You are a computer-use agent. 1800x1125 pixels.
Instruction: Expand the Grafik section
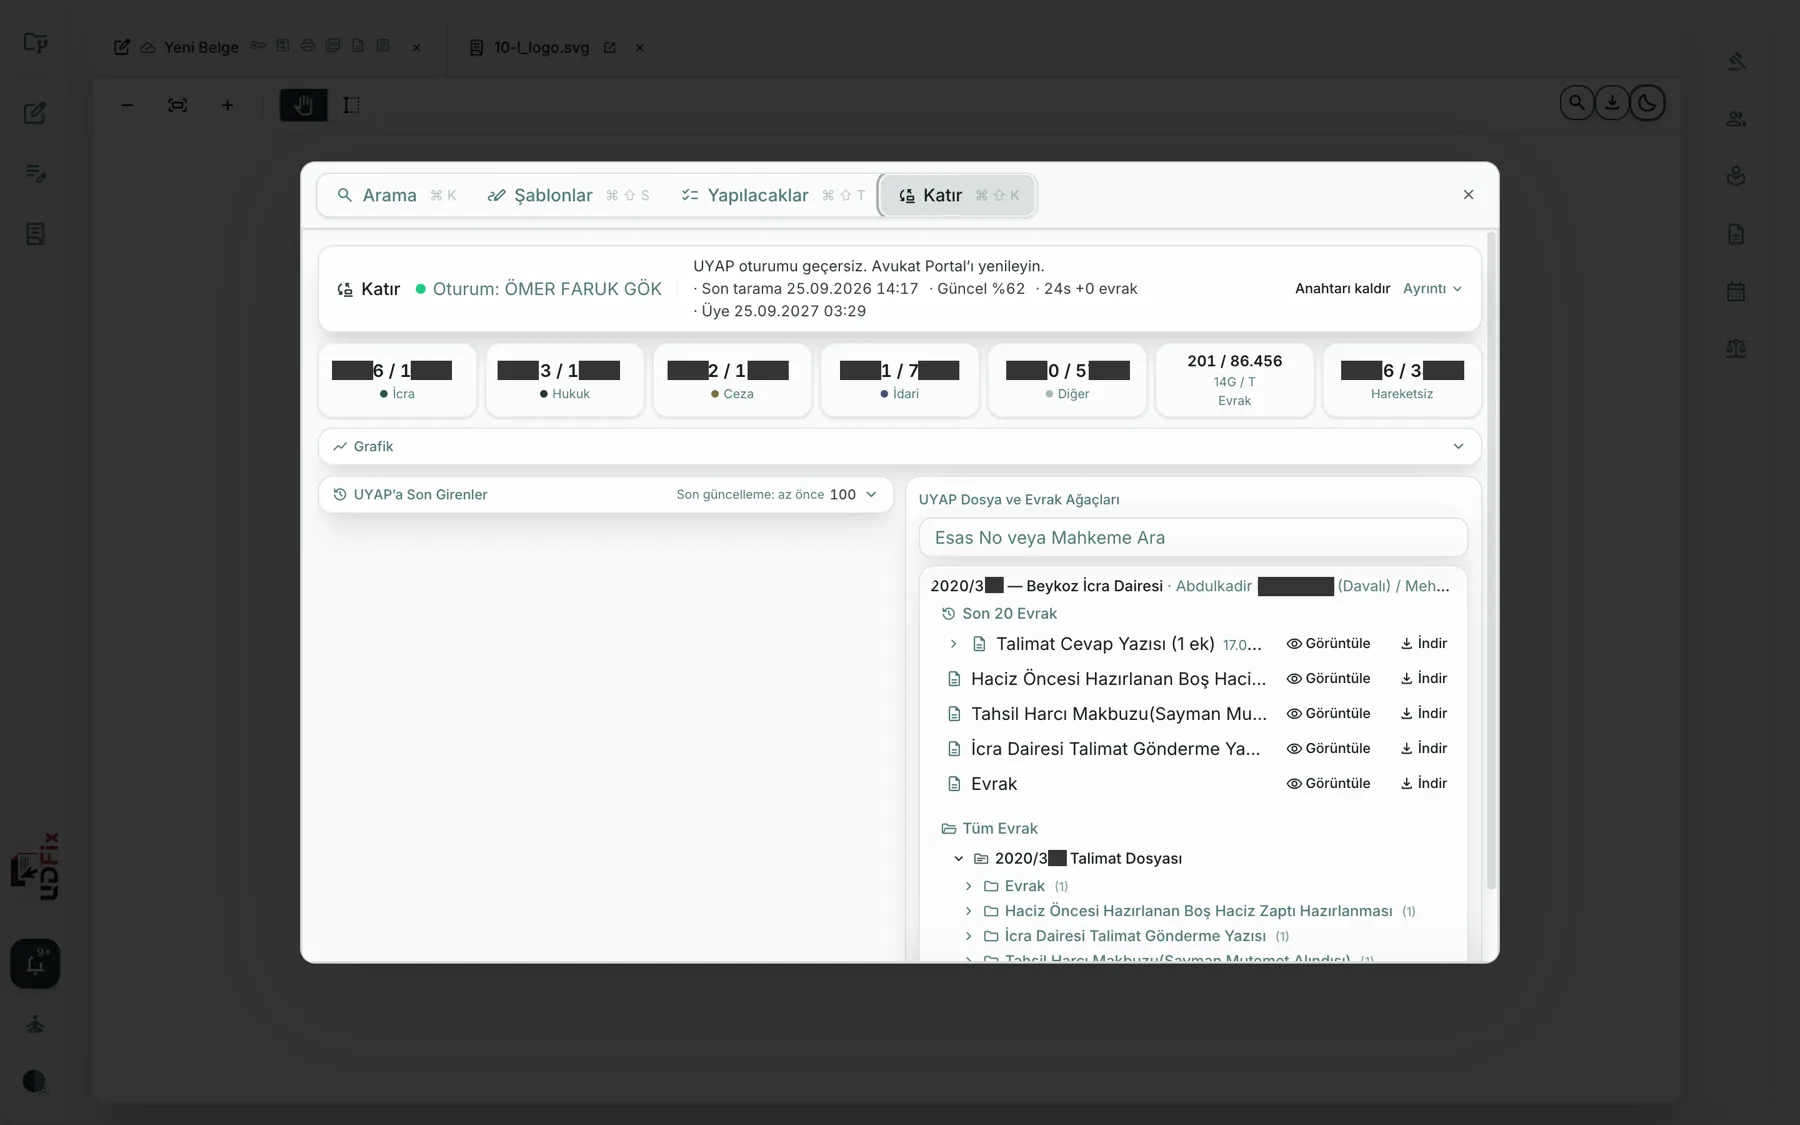click(x=899, y=447)
